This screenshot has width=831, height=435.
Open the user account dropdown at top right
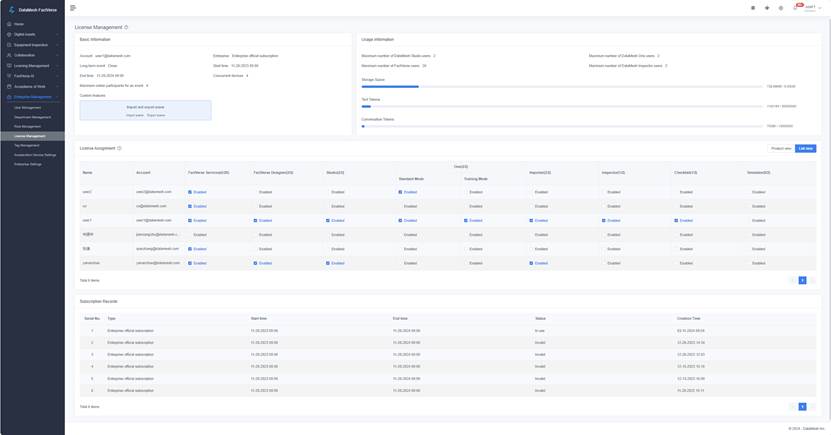[813, 8]
